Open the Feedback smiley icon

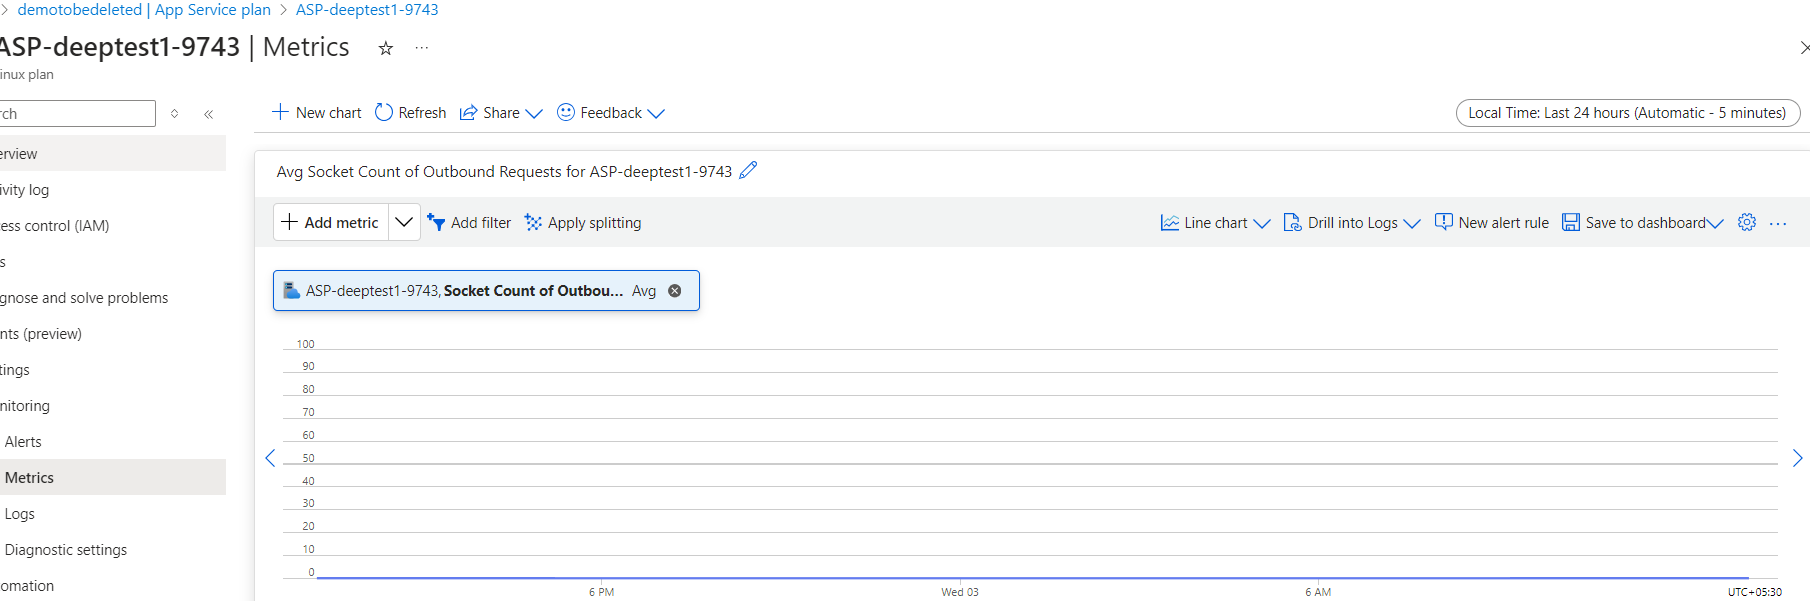pos(566,112)
